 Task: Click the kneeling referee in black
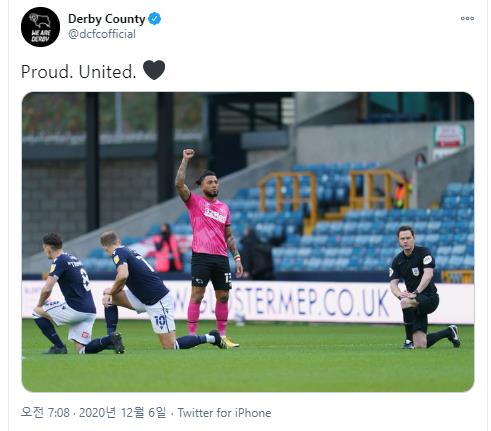(x=421, y=287)
